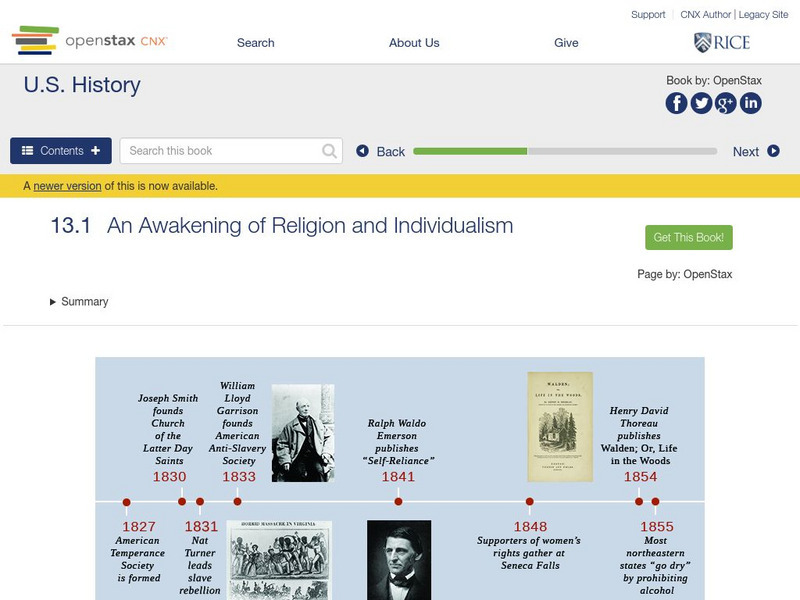This screenshot has width=800, height=600.
Task: Expand the Summary section
Action: [x=79, y=302]
